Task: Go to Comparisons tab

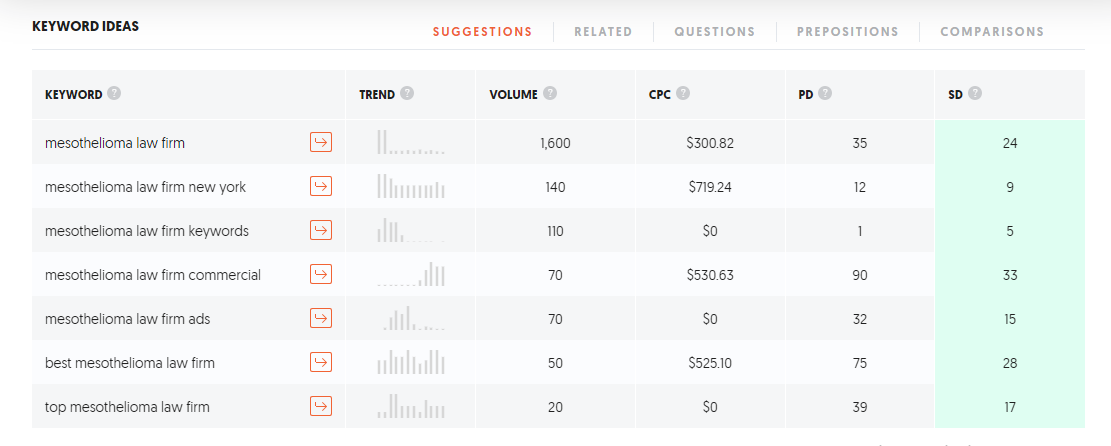Action: coord(992,32)
